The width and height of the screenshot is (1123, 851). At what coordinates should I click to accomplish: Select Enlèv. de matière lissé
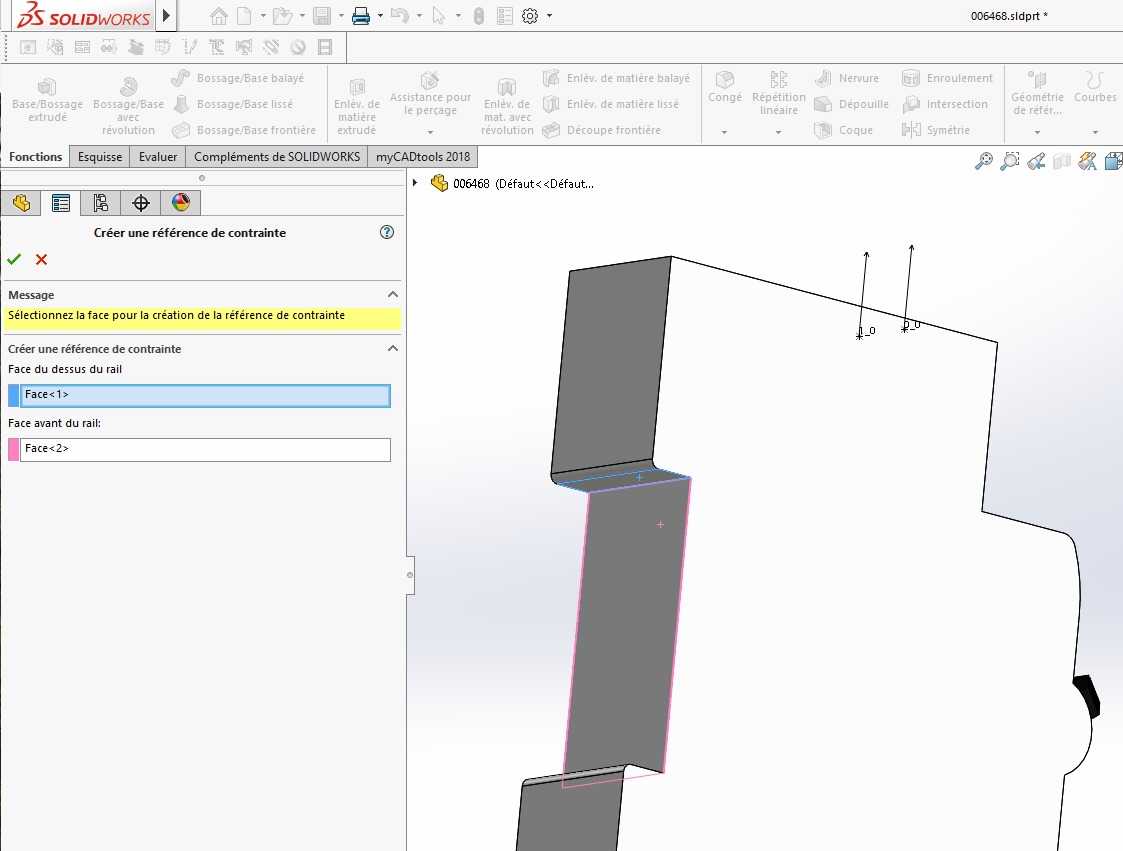point(610,104)
